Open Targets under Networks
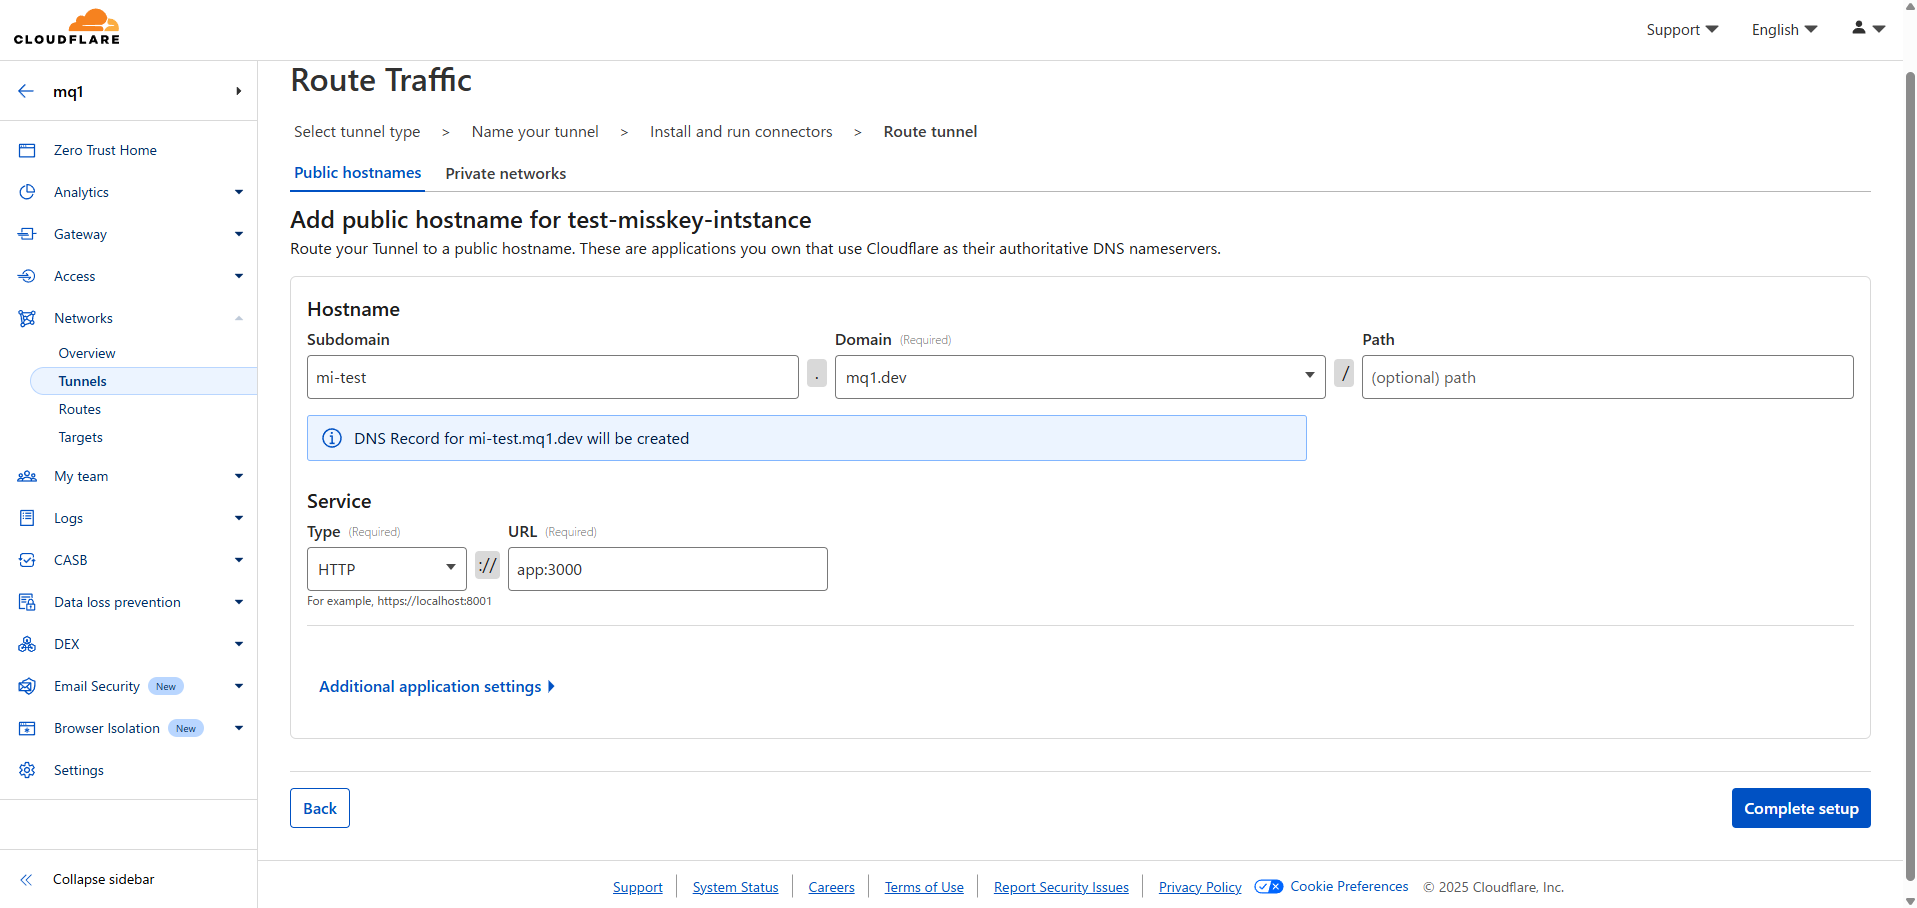This screenshot has width=1917, height=908. click(81, 437)
